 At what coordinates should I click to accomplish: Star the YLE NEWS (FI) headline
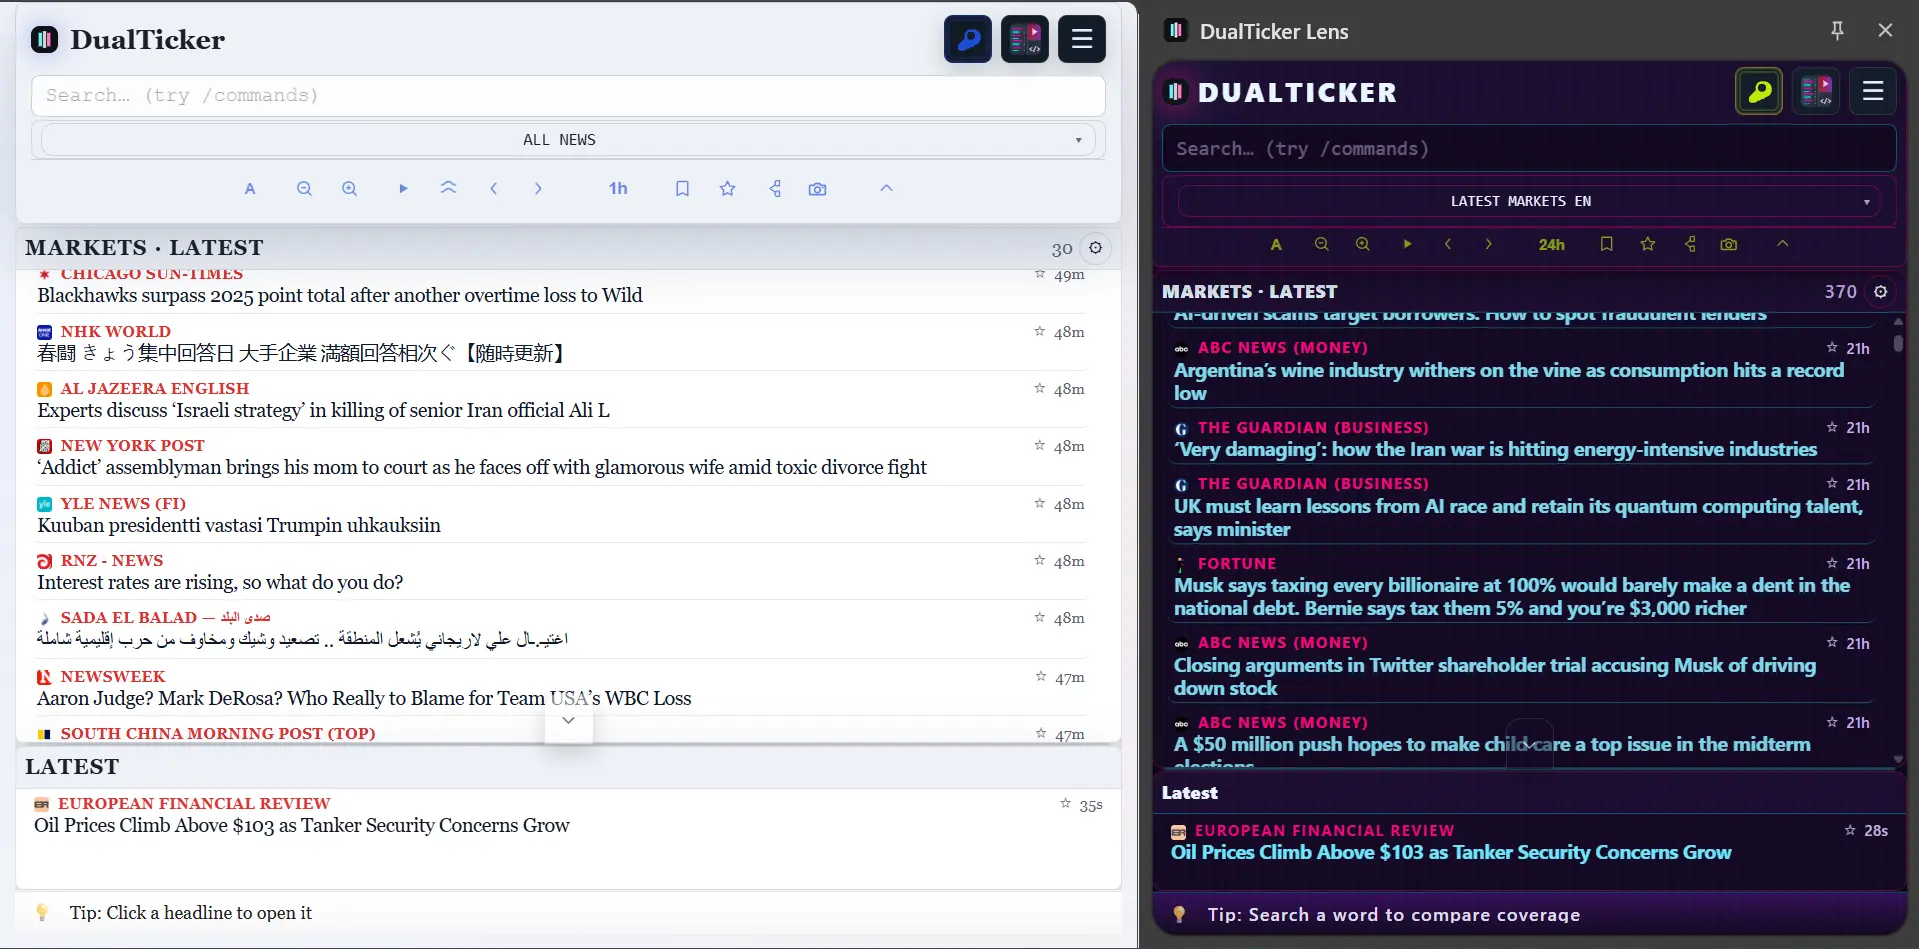(1040, 503)
